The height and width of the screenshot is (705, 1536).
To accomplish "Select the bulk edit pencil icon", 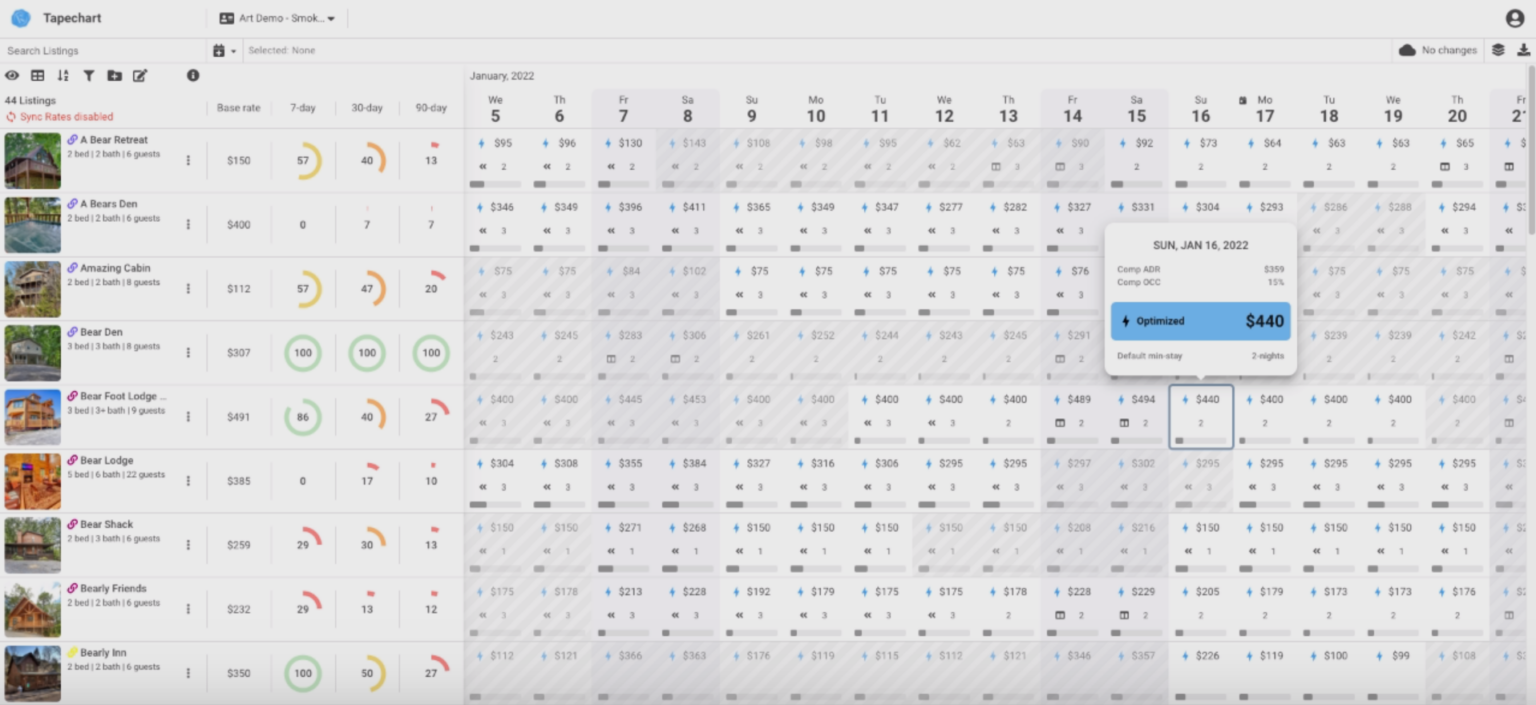I will 140,75.
